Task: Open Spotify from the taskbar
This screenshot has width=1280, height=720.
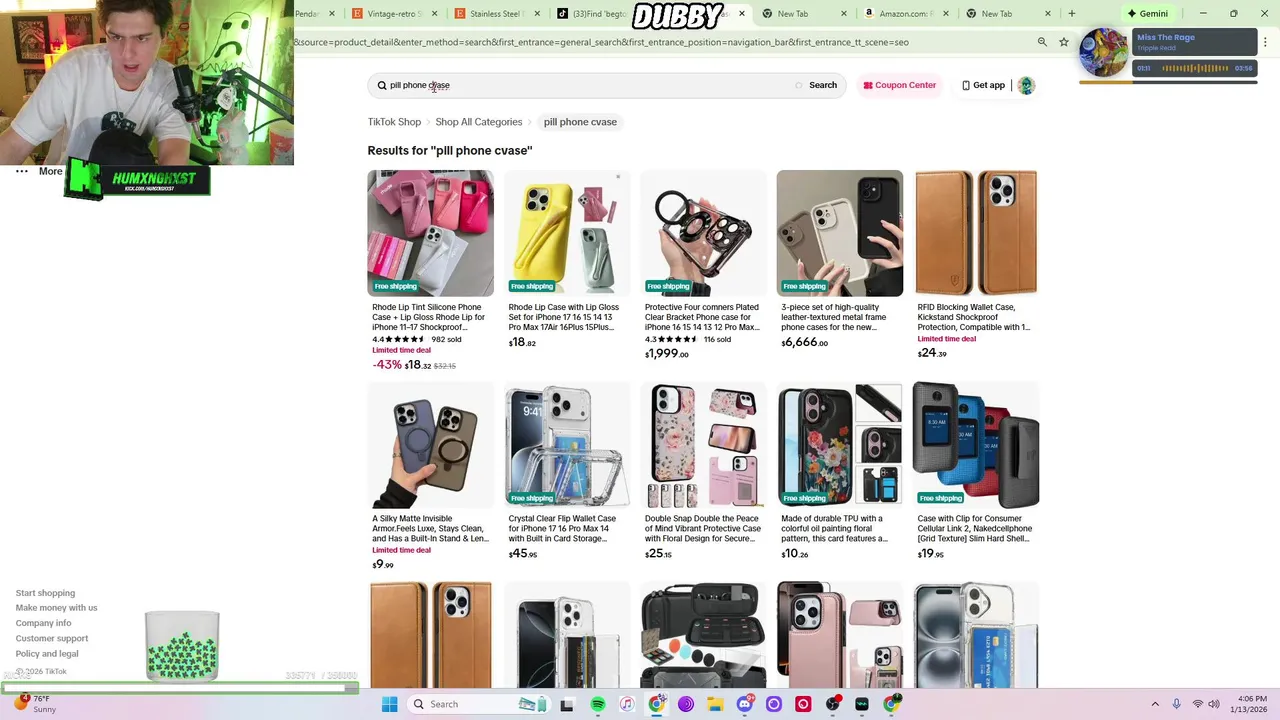Action: 598,704
